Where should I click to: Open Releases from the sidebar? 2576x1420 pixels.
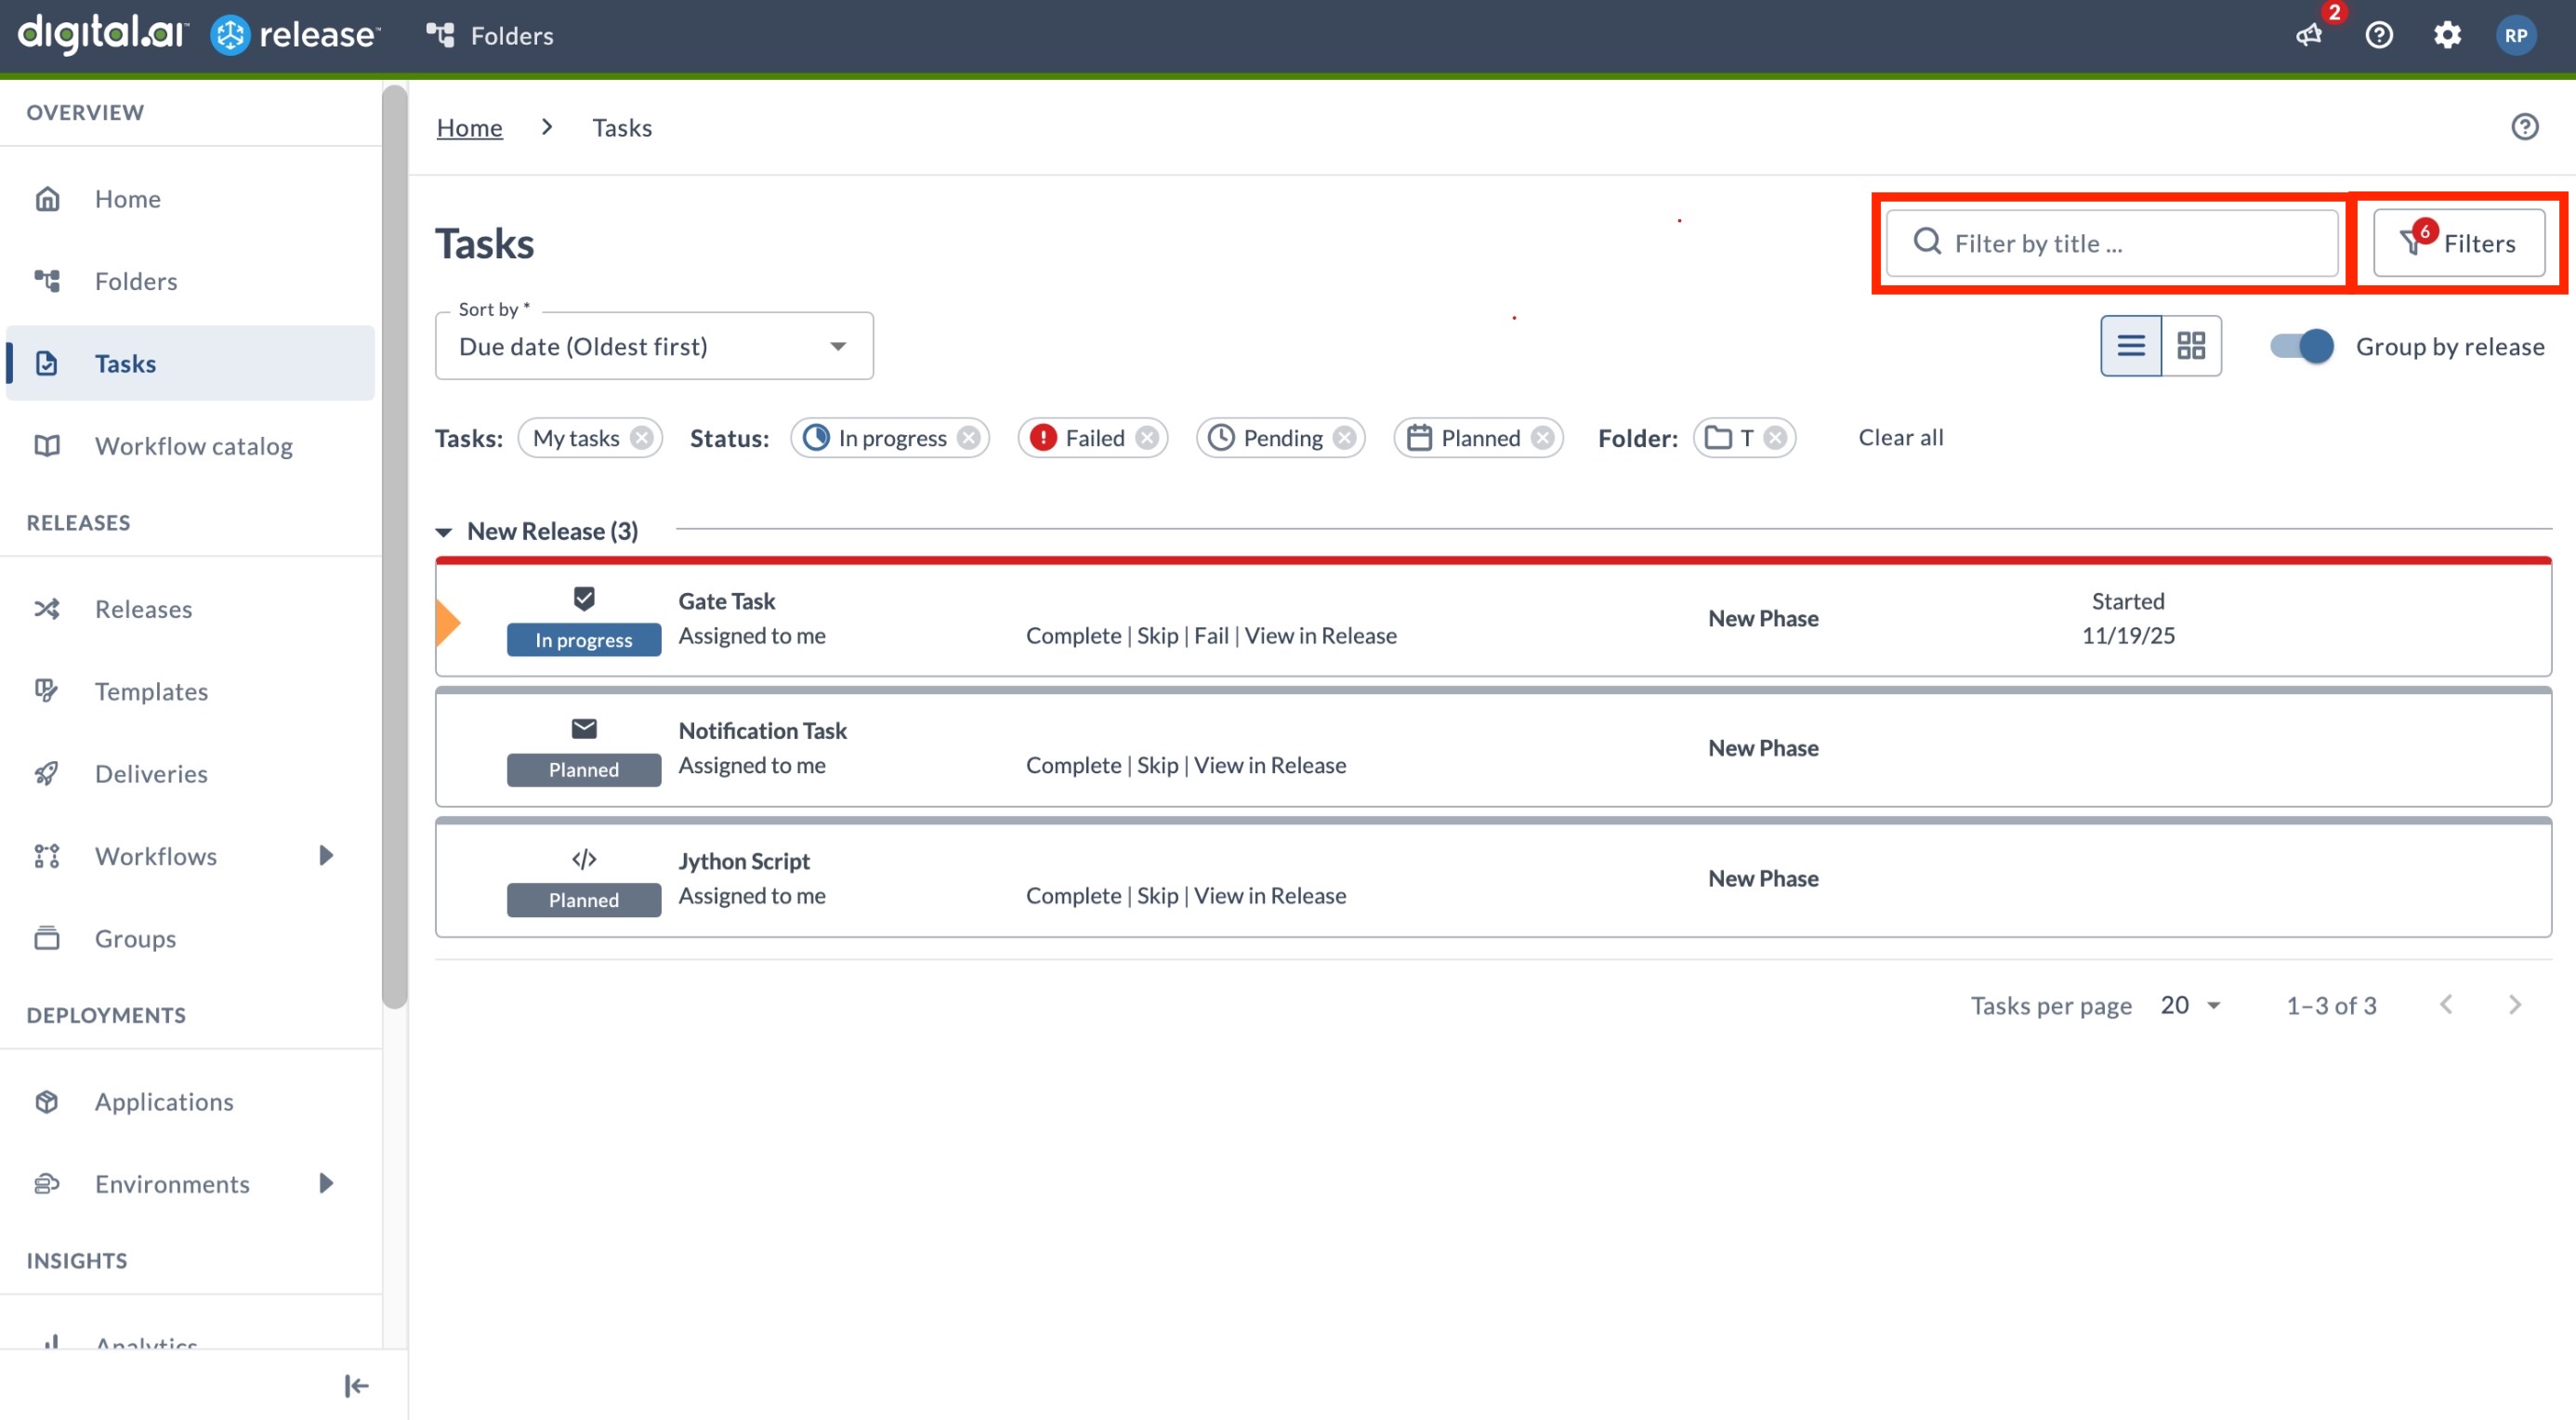(142, 608)
